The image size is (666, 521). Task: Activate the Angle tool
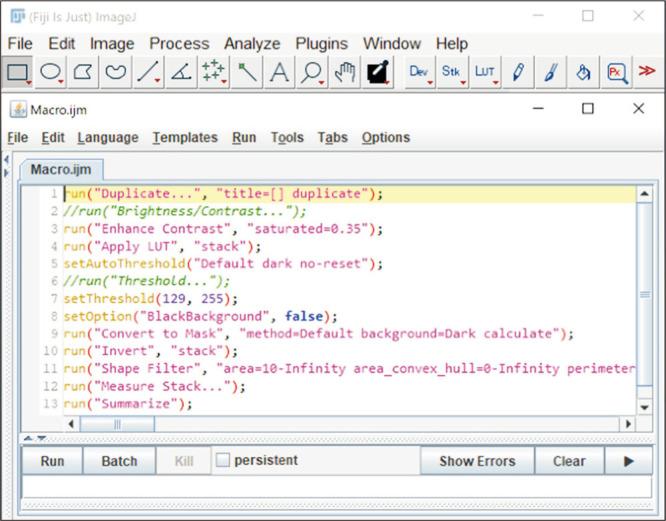(181, 72)
